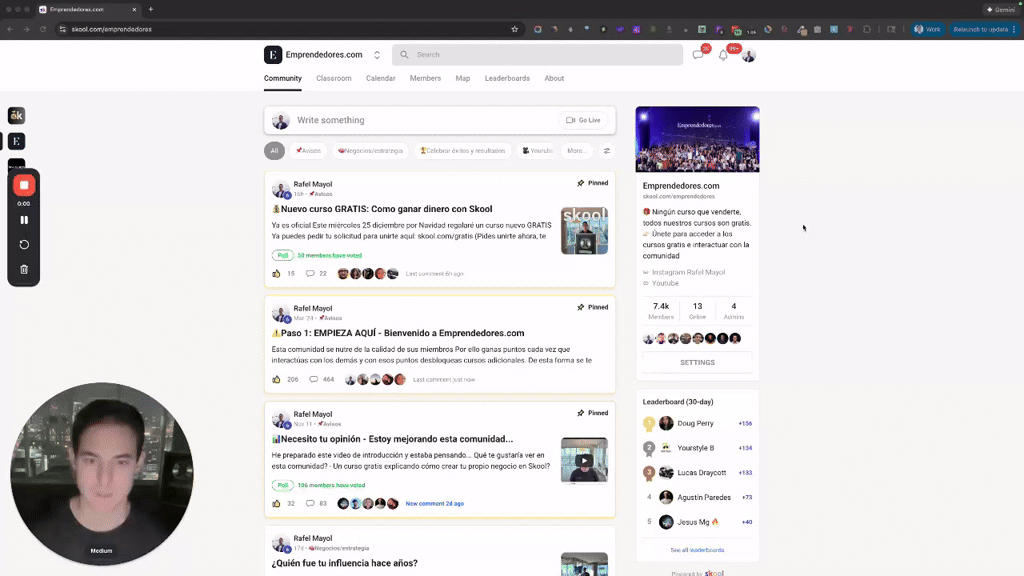Restart the recording with the redo icon
The height and width of the screenshot is (576, 1024).
pos(24,245)
